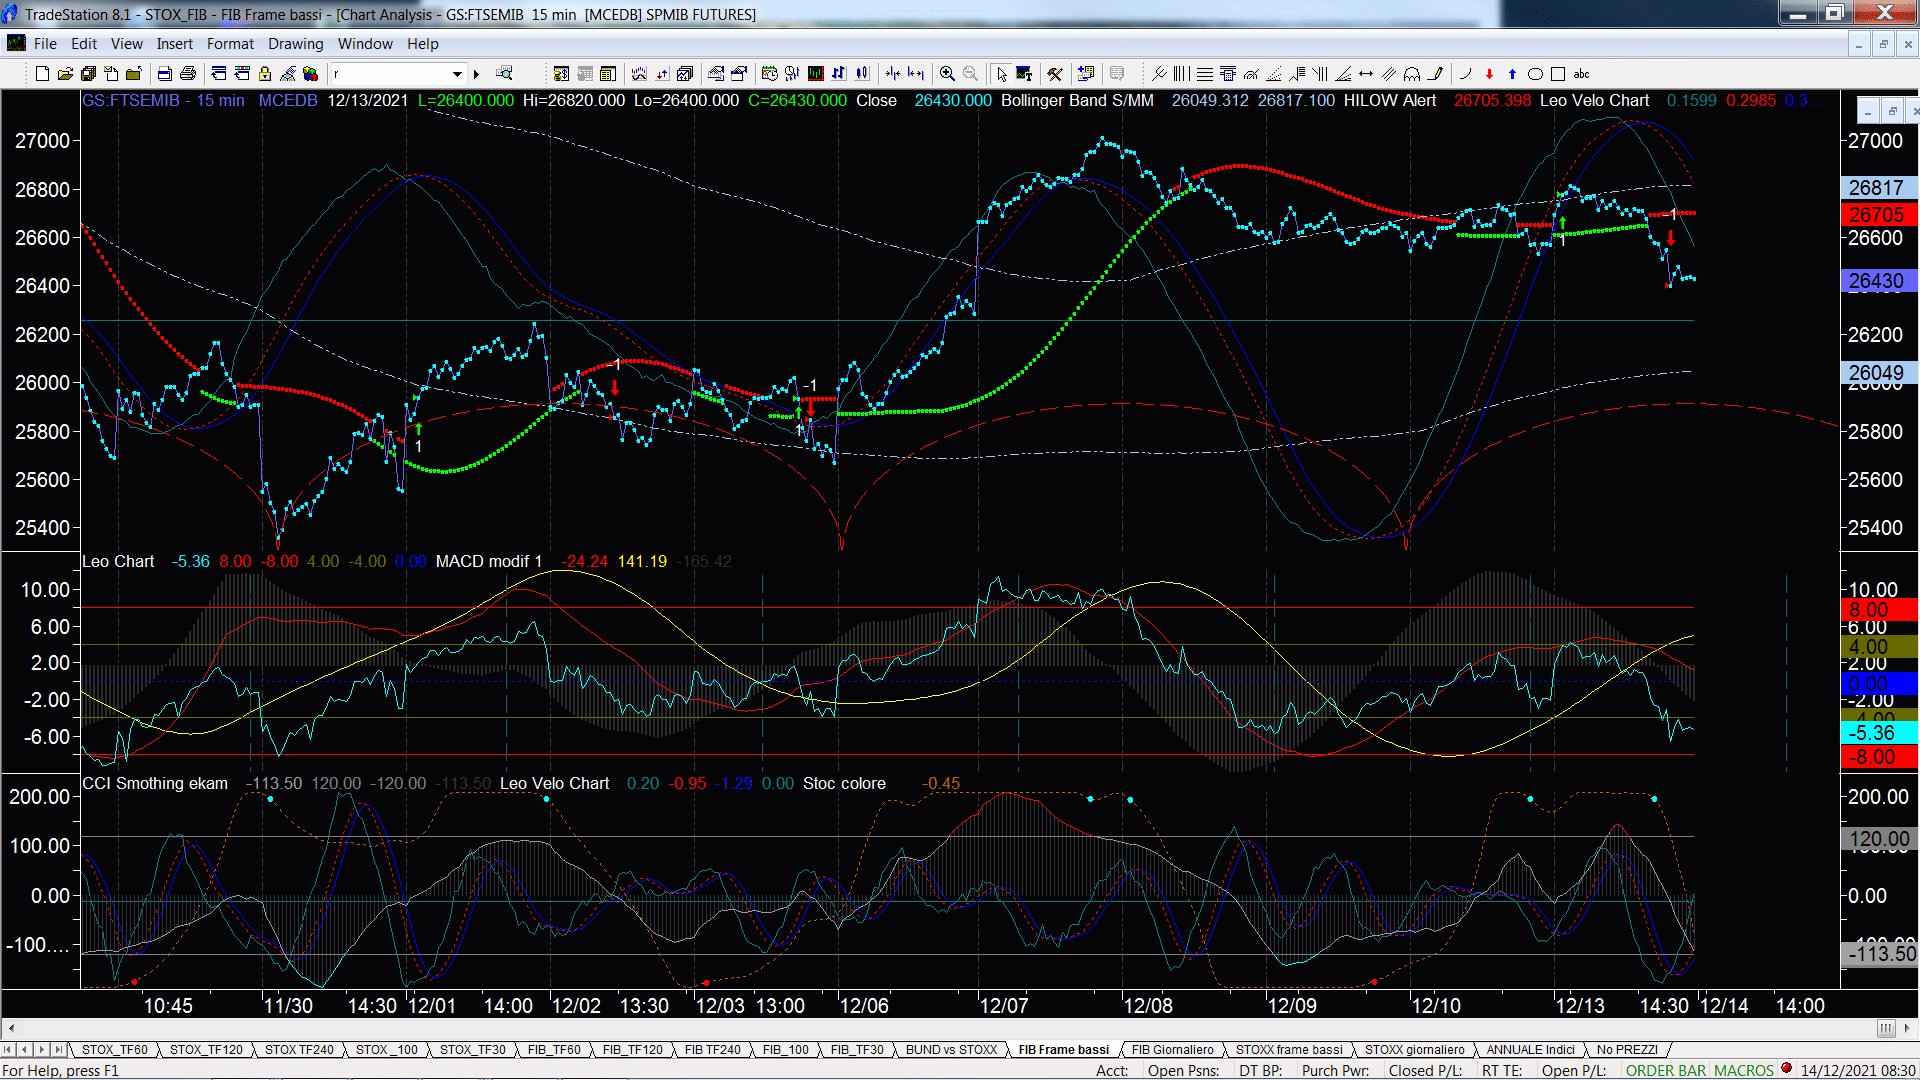Screen dimensions: 1920x1080
Task: Click the red recording status indicator
Action: tap(1786, 1069)
